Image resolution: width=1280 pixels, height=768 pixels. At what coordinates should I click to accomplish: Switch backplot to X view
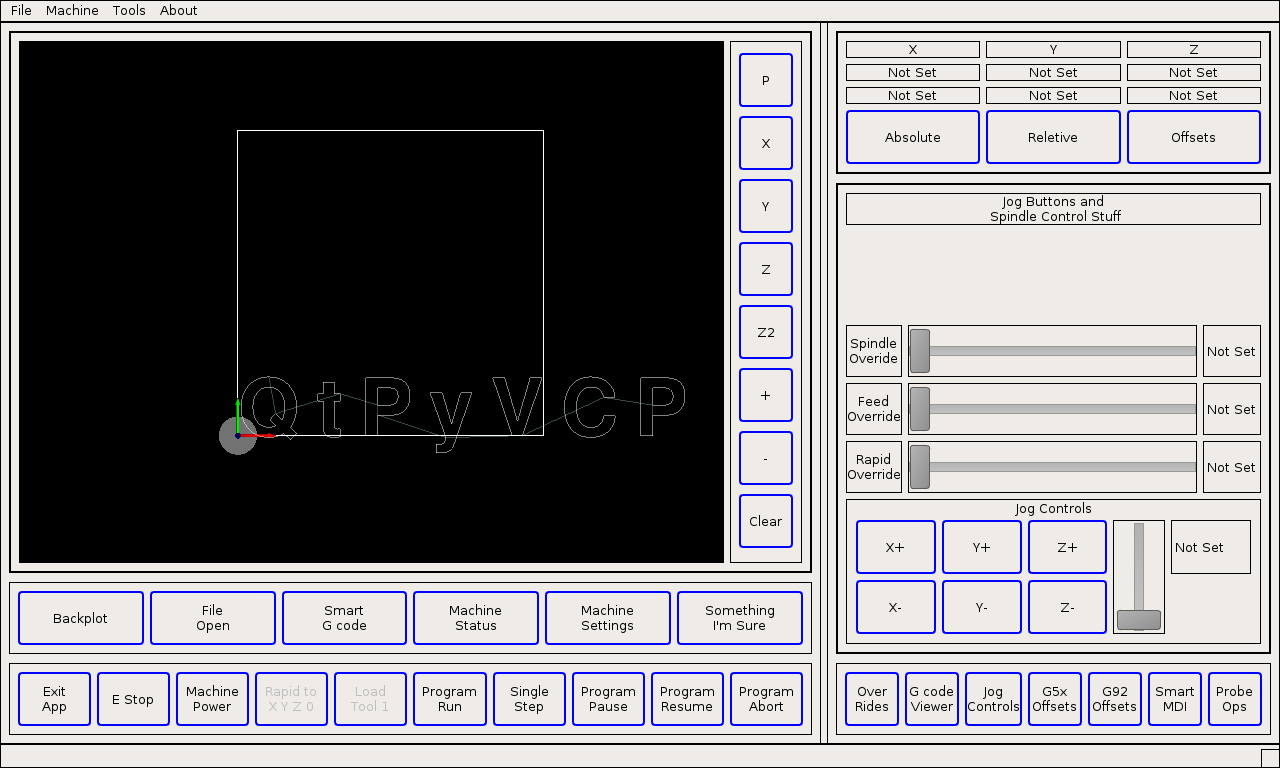(x=766, y=143)
